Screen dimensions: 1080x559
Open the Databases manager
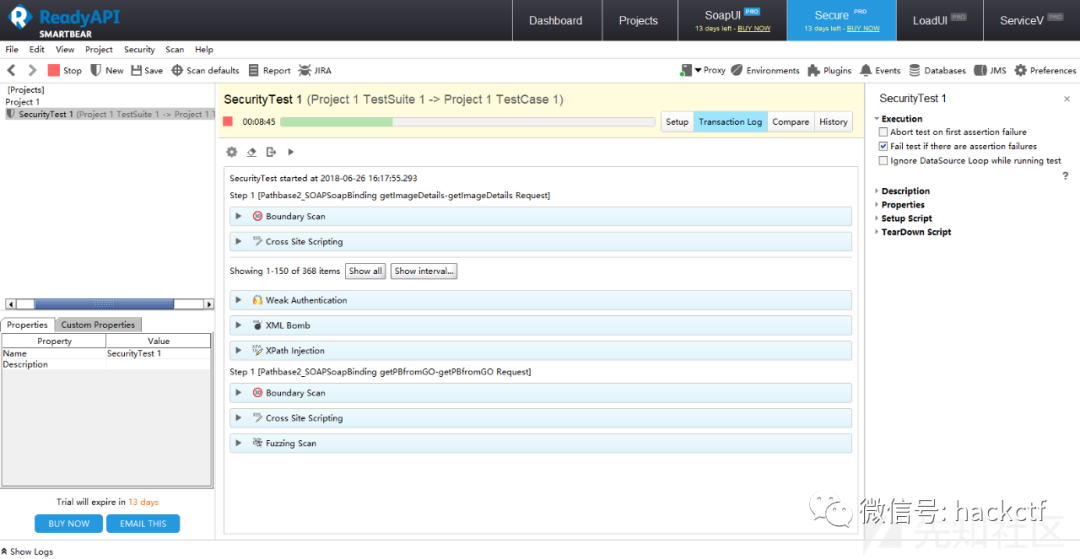point(937,70)
